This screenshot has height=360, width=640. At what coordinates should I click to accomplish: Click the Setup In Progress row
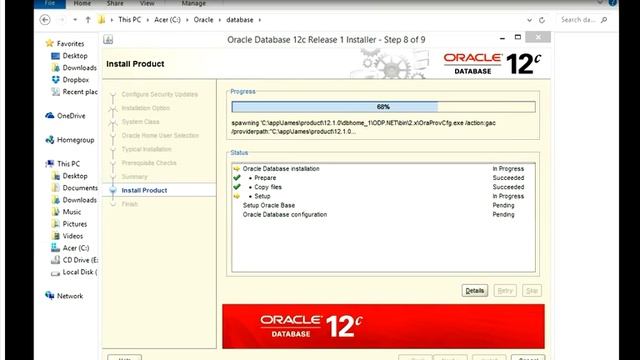tap(383, 196)
